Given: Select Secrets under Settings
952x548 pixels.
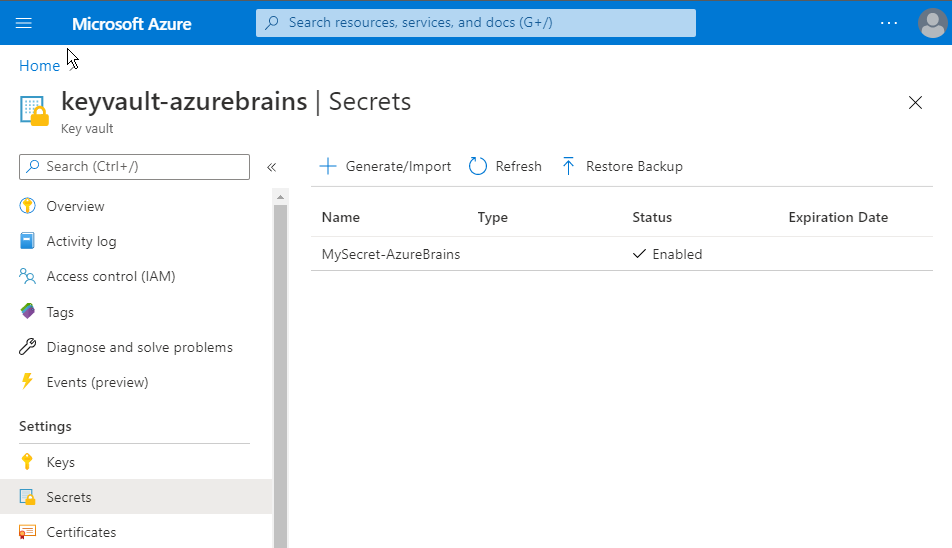Looking at the screenshot, I should [x=136, y=497].
